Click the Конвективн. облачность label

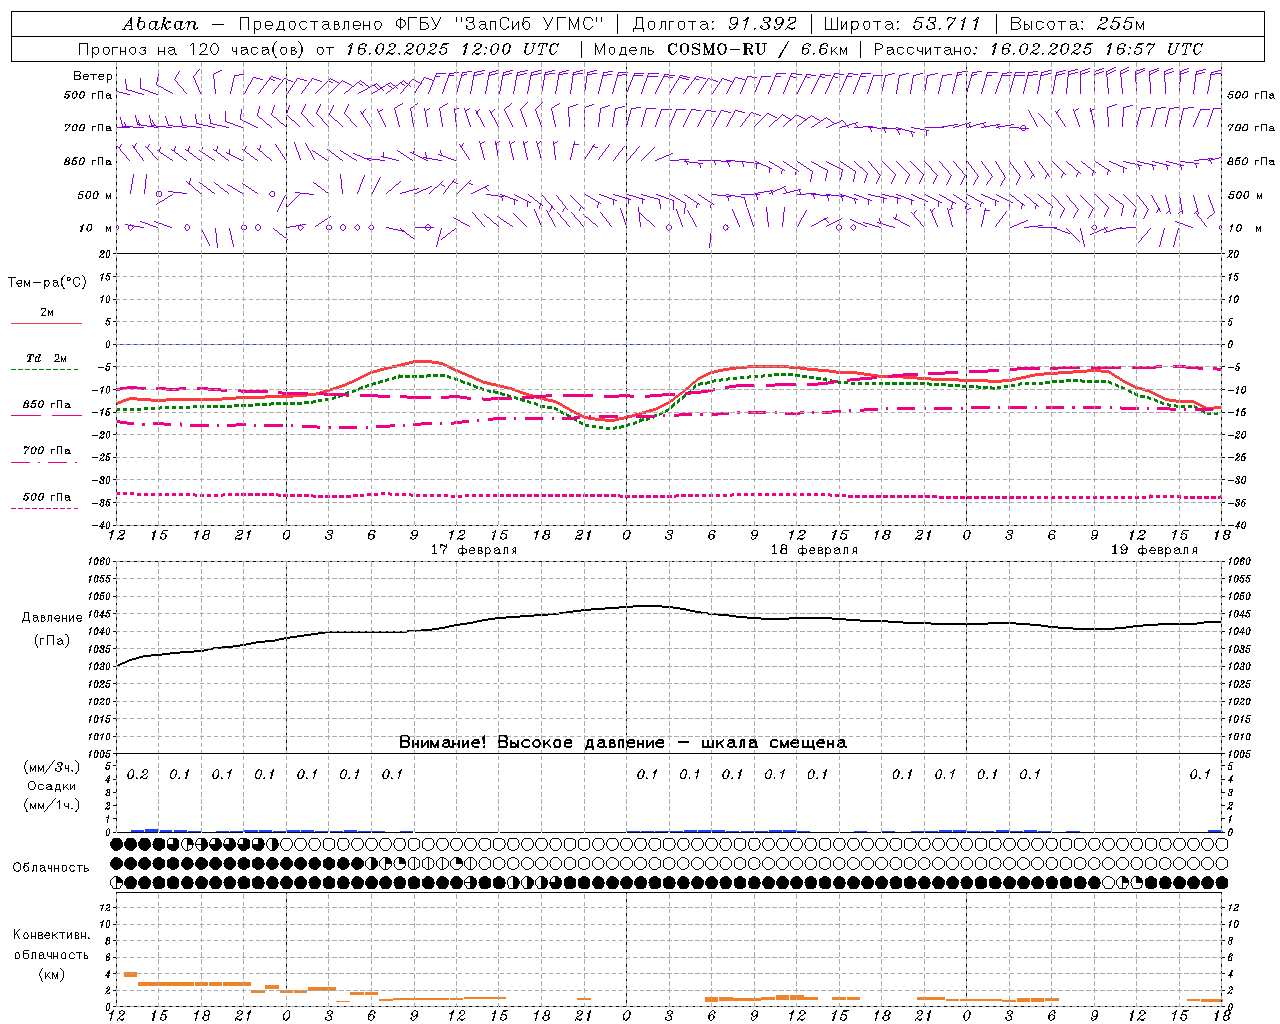[52, 944]
